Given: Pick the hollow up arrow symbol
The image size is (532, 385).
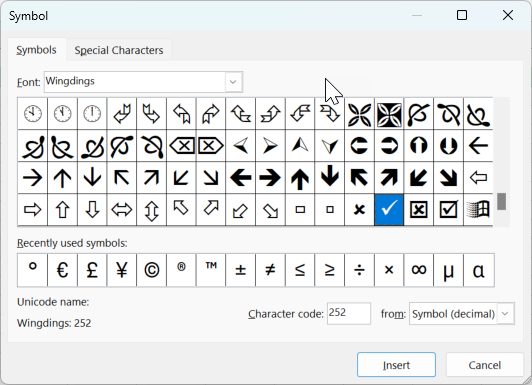Looking at the screenshot, I should click(x=62, y=210).
